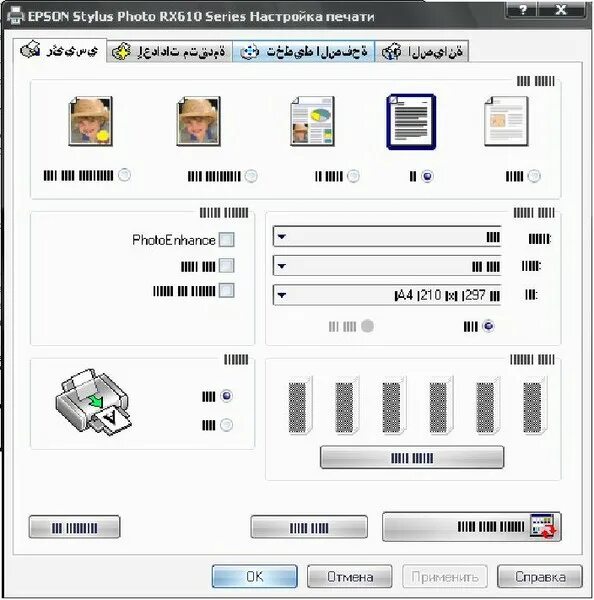Click the arrow of the A4 size dropdown
Image resolution: width=594 pixels, height=600 pixels.
[x=282, y=295]
